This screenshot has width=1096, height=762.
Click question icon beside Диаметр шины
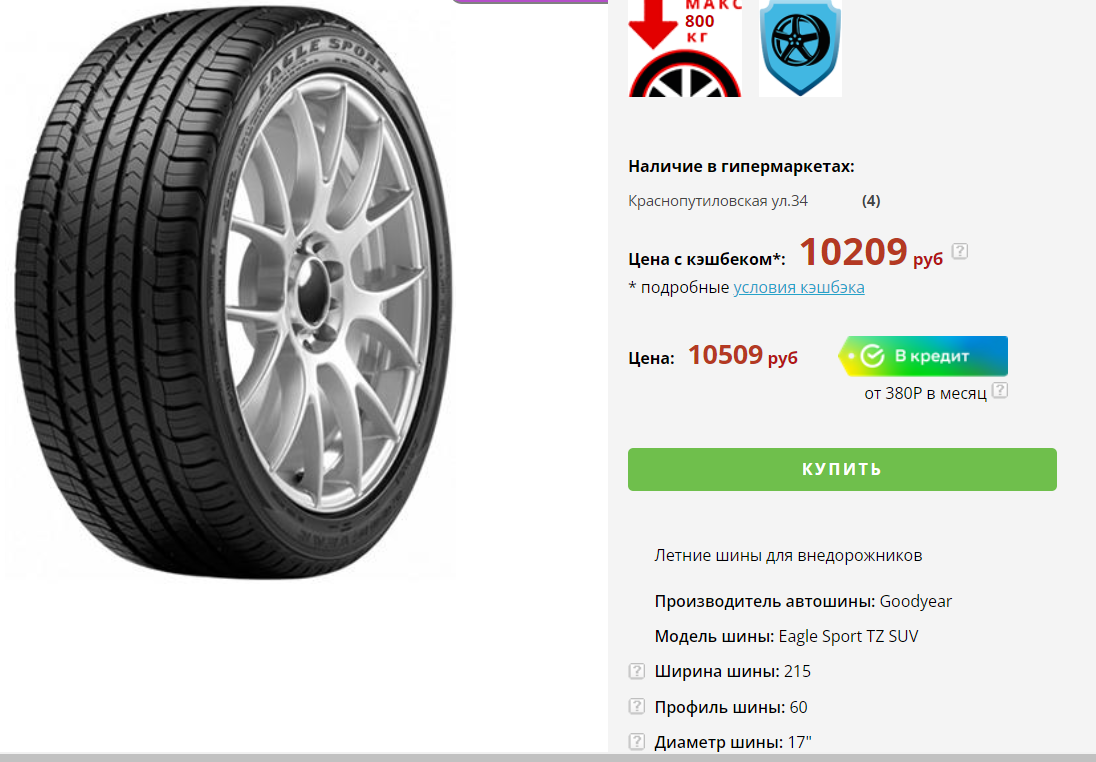[637, 741]
